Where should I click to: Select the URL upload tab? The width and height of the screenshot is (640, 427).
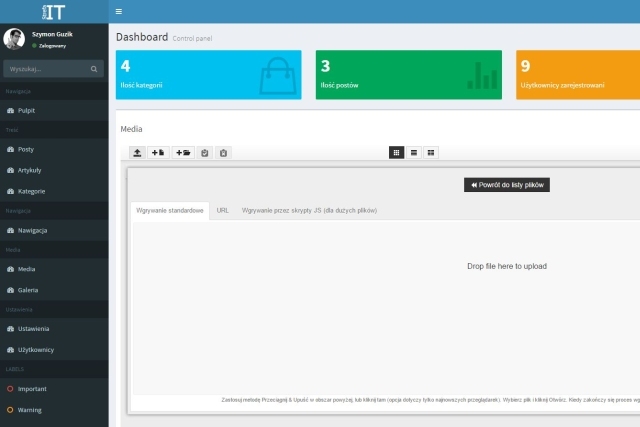[x=222, y=211]
